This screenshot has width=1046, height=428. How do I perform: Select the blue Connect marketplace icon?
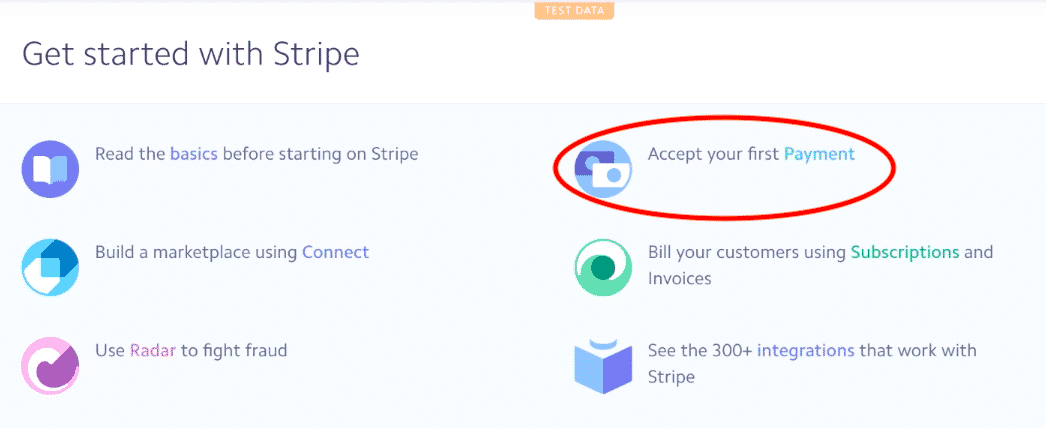[50, 267]
